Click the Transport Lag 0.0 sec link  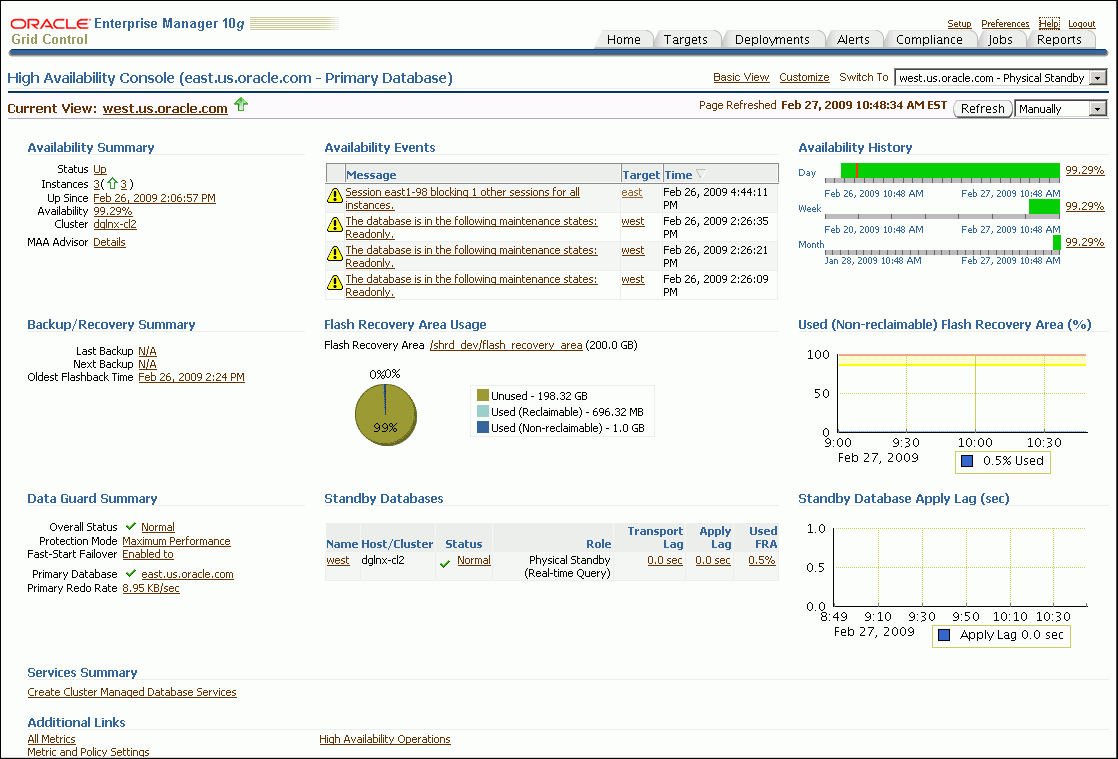[x=665, y=560]
